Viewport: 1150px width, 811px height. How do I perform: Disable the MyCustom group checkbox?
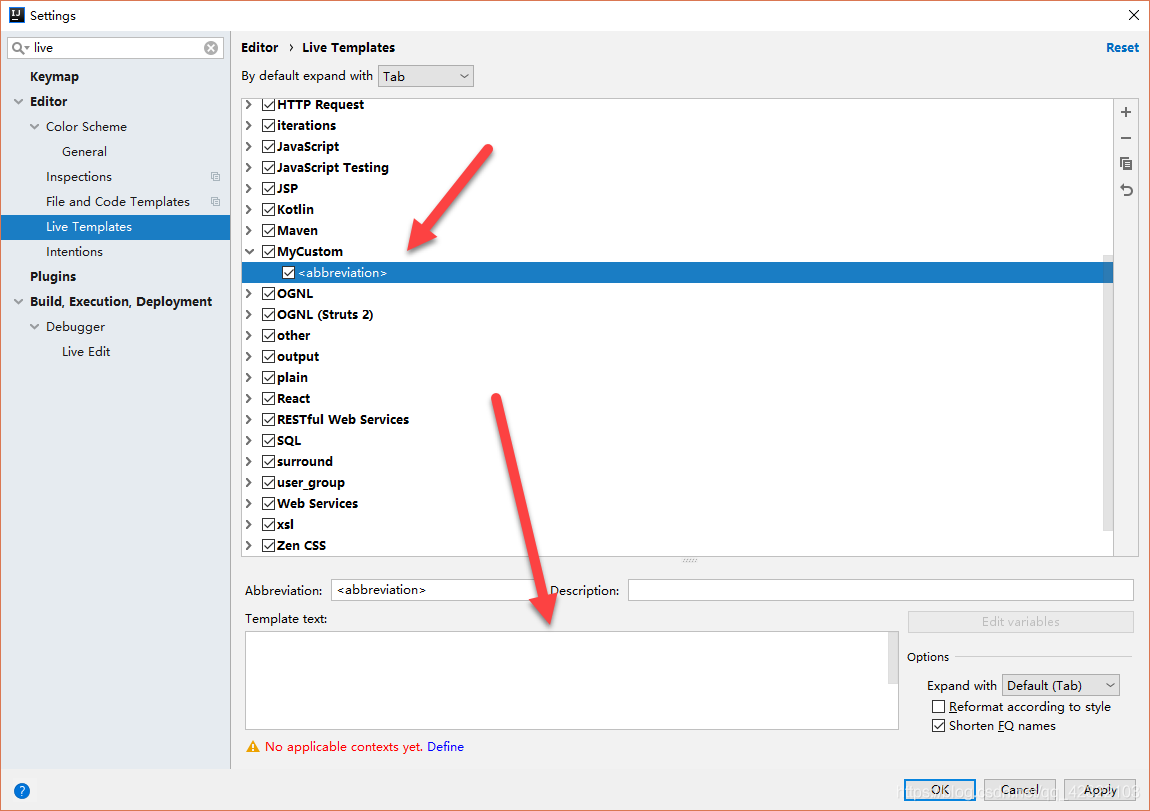(x=268, y=252)
